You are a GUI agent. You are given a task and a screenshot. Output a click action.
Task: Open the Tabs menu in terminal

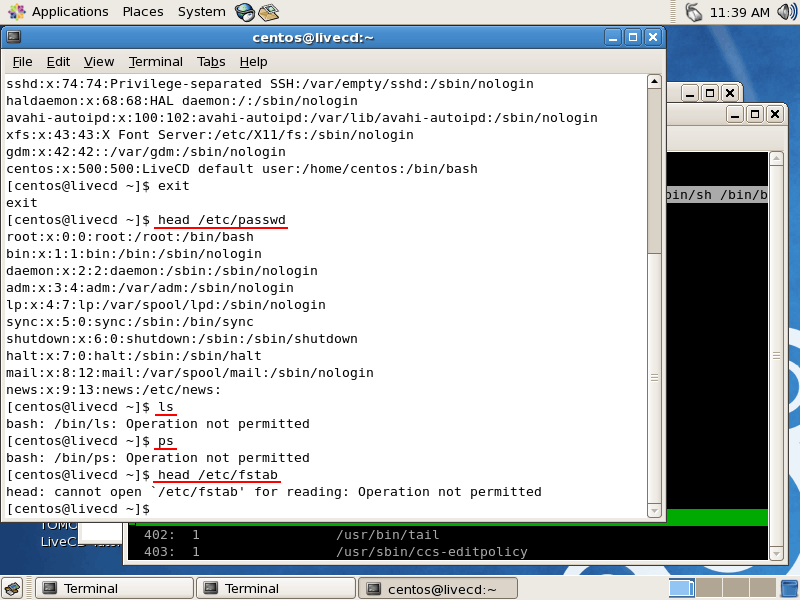pyautogui.click(x=211, y=62)
